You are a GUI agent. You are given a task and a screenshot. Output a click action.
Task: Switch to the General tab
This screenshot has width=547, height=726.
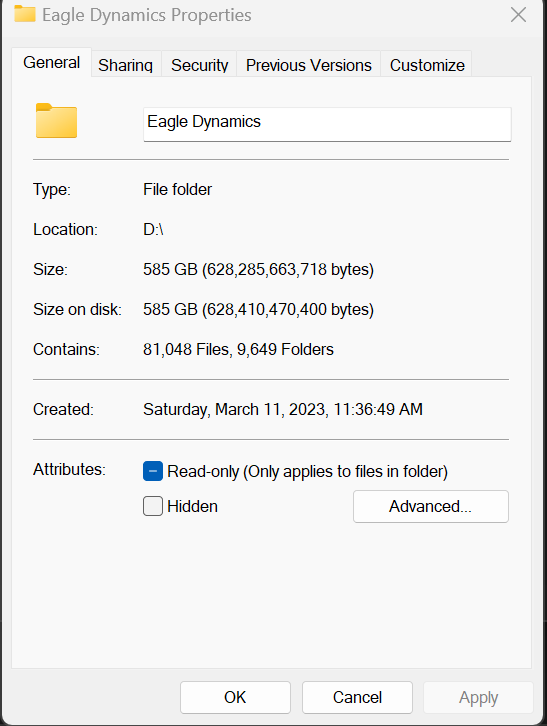pos(51,63)
